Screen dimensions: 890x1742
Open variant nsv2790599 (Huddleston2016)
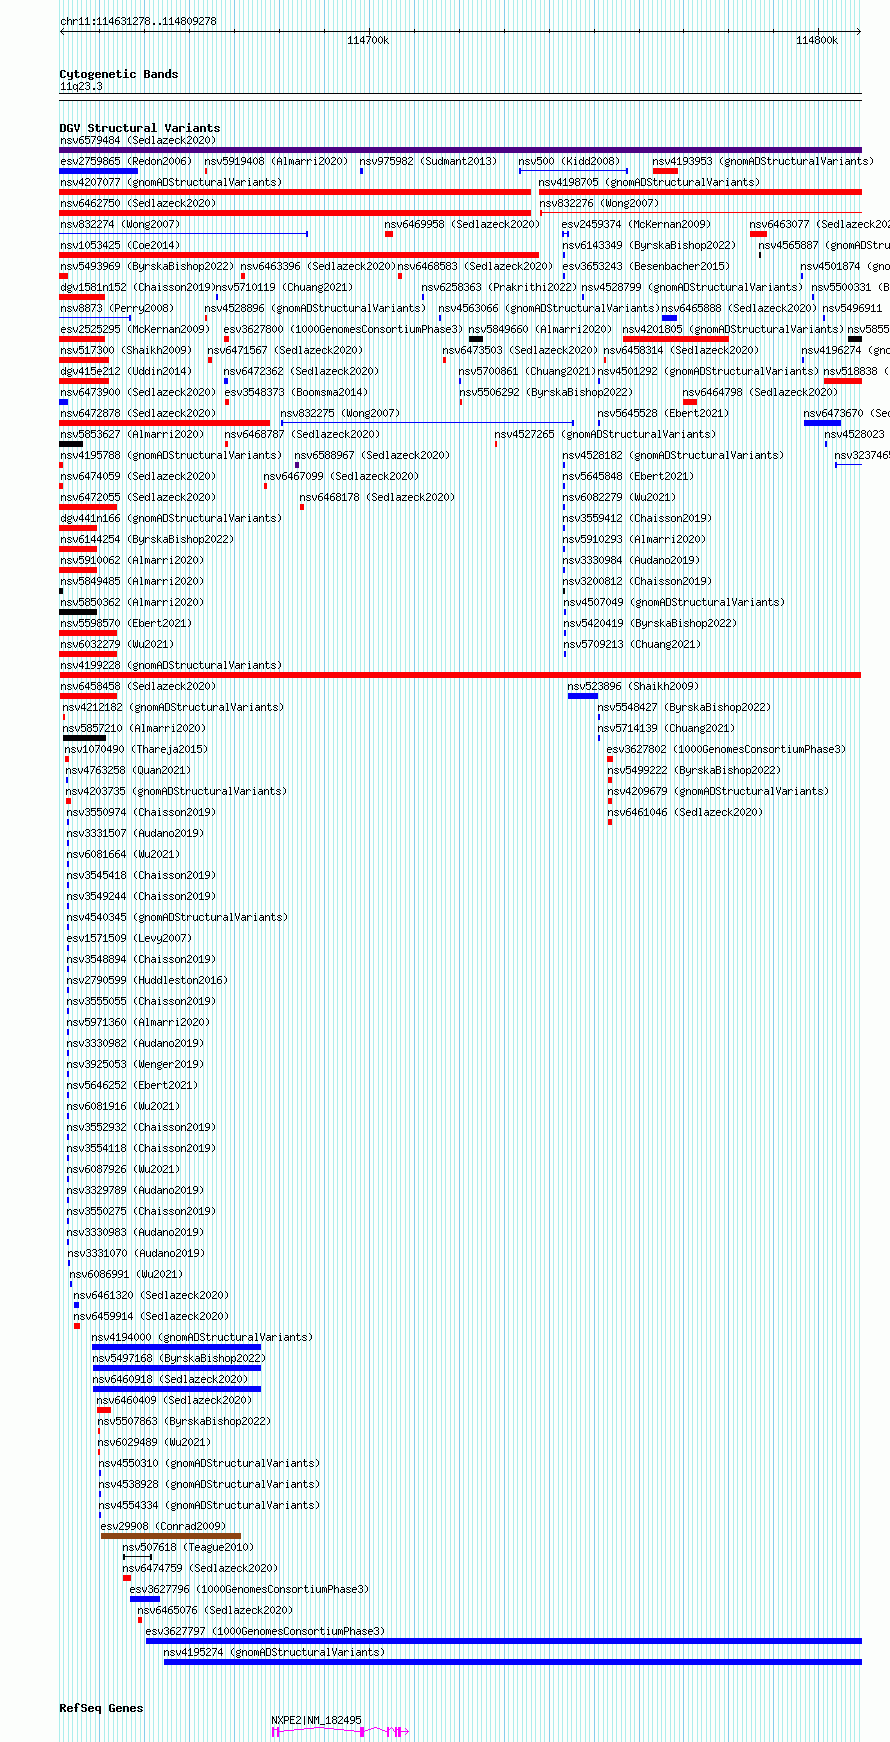click(147, 980)
